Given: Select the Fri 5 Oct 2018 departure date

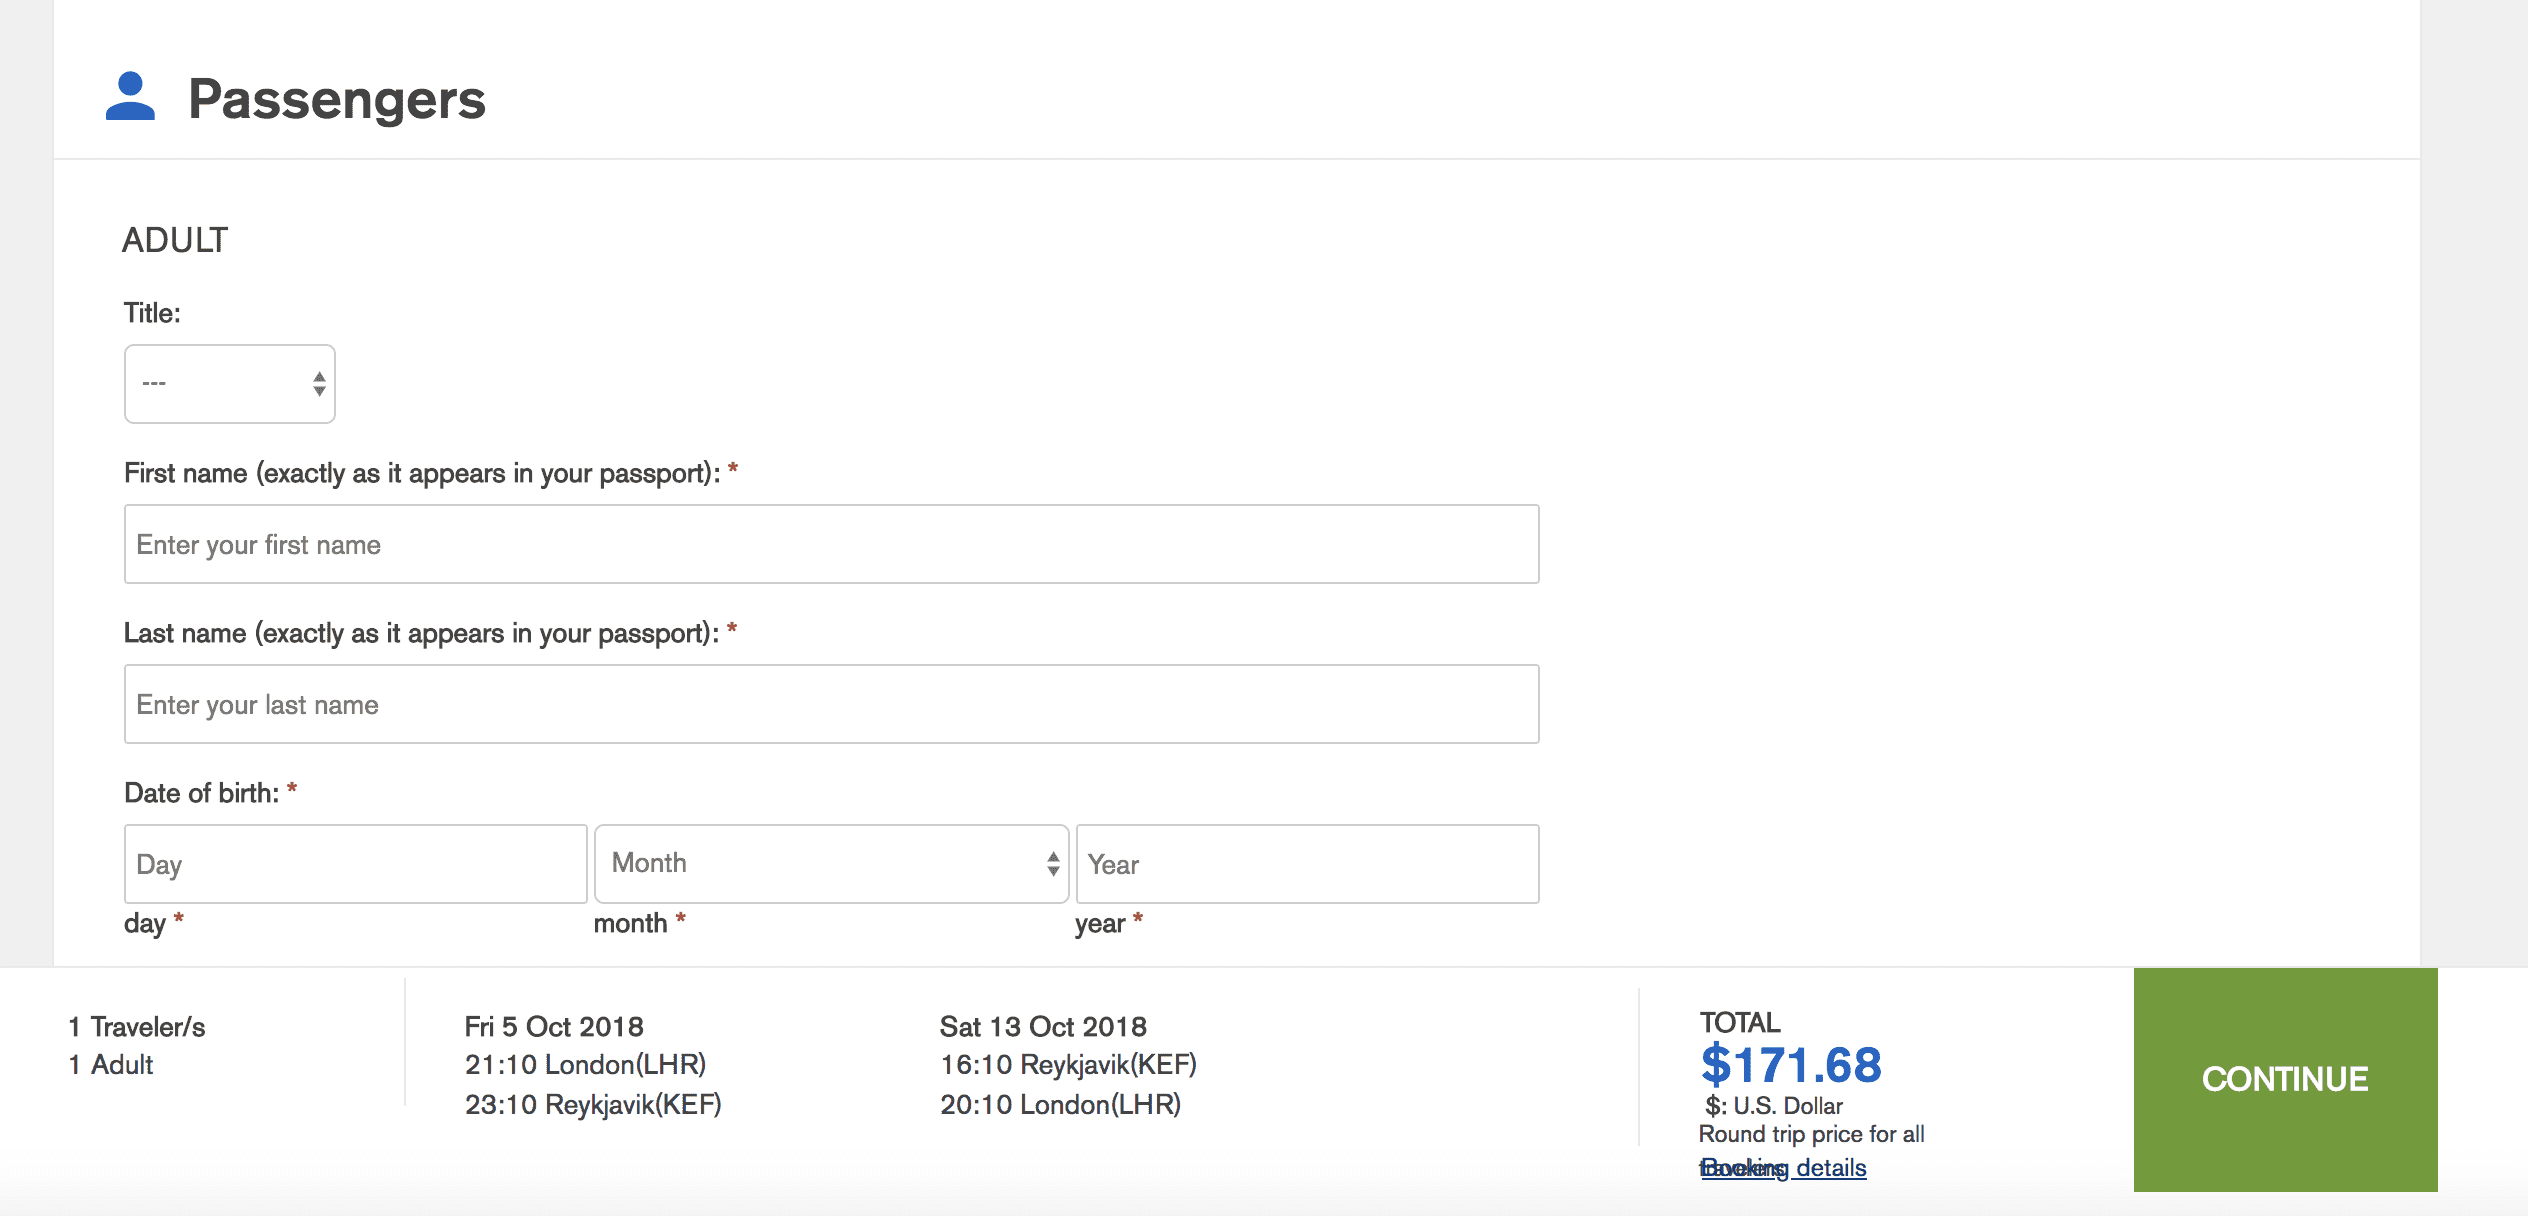Looking at the screenshot, I should point(554,1027).
